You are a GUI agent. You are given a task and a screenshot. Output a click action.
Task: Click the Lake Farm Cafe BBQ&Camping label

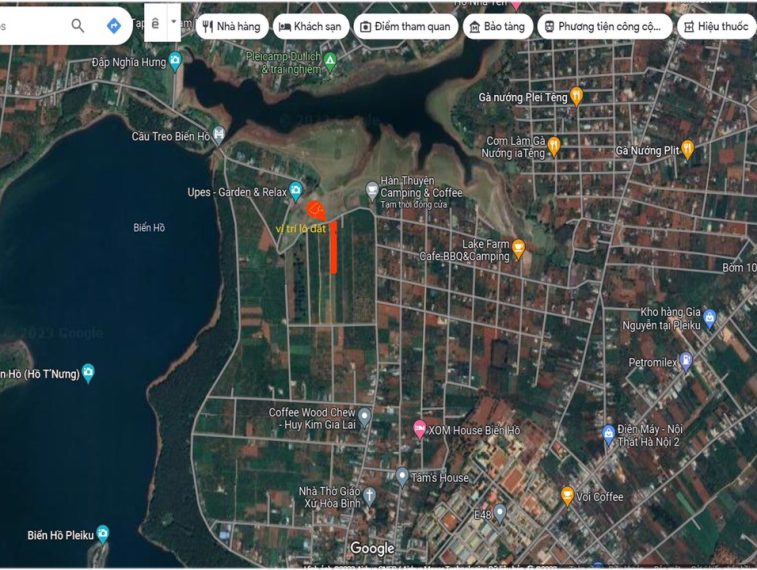(464, 250)
